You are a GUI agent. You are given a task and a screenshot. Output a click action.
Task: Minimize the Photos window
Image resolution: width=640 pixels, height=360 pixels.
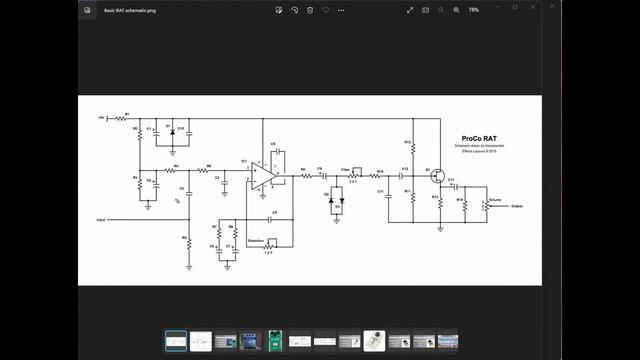(498, 7)
